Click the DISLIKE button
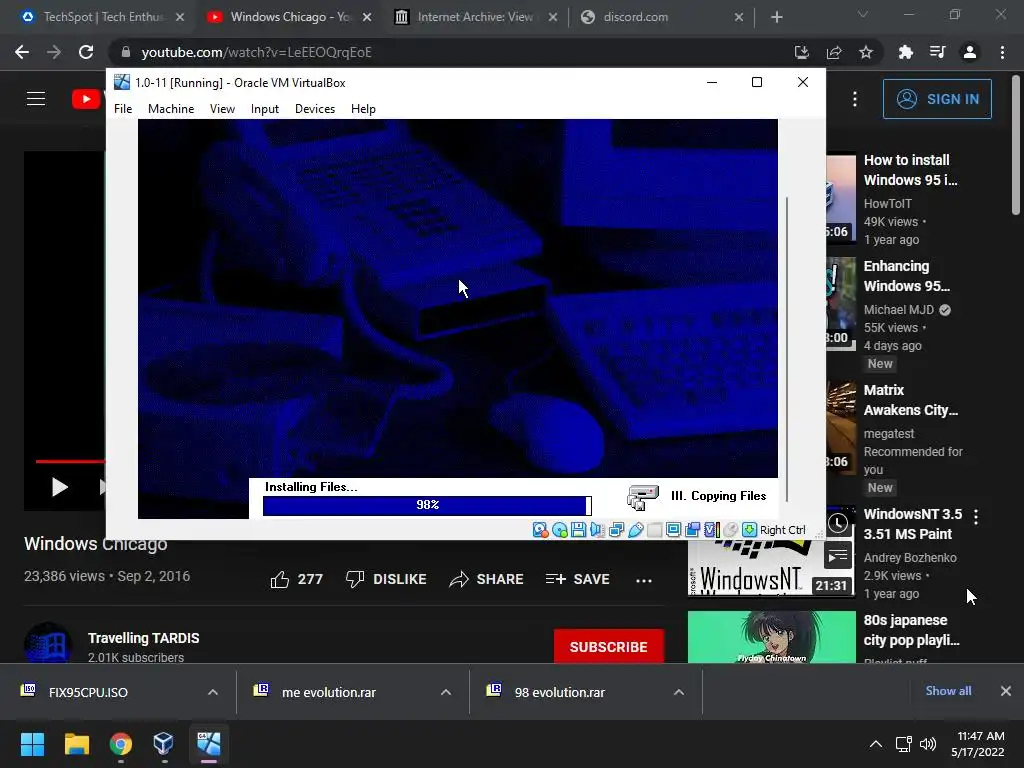This screenshot has height=768, width=1024. click(x=386, y=579)
